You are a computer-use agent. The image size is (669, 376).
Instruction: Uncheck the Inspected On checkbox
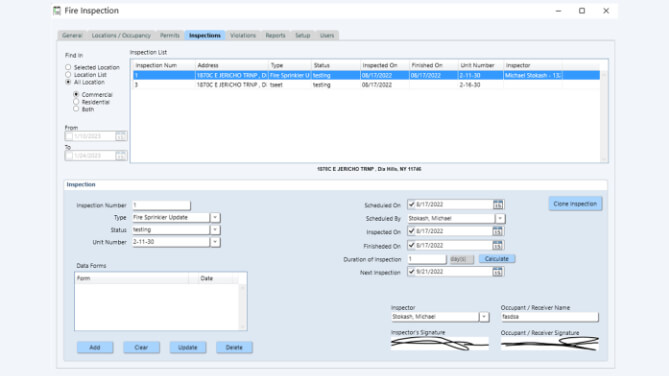click(x=411, y=231)
